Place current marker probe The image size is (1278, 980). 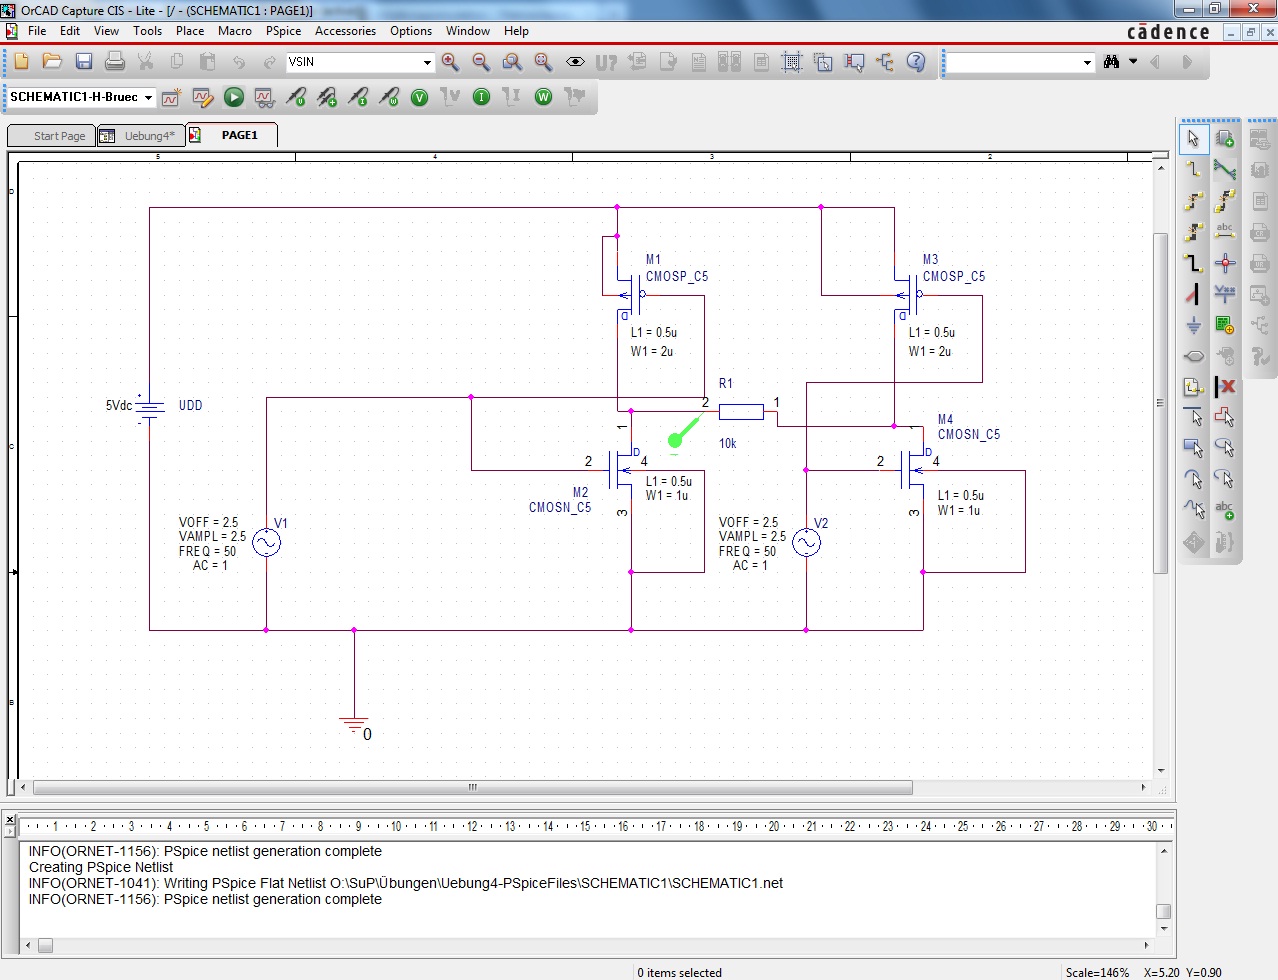click(358, 97)
